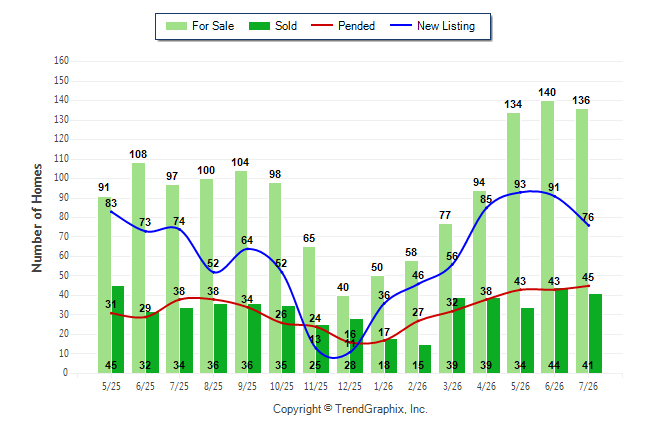646x434 pixels.
Task: Select the Pended point labeled 45 at 7/26
Action: click(x=588, y=286)
